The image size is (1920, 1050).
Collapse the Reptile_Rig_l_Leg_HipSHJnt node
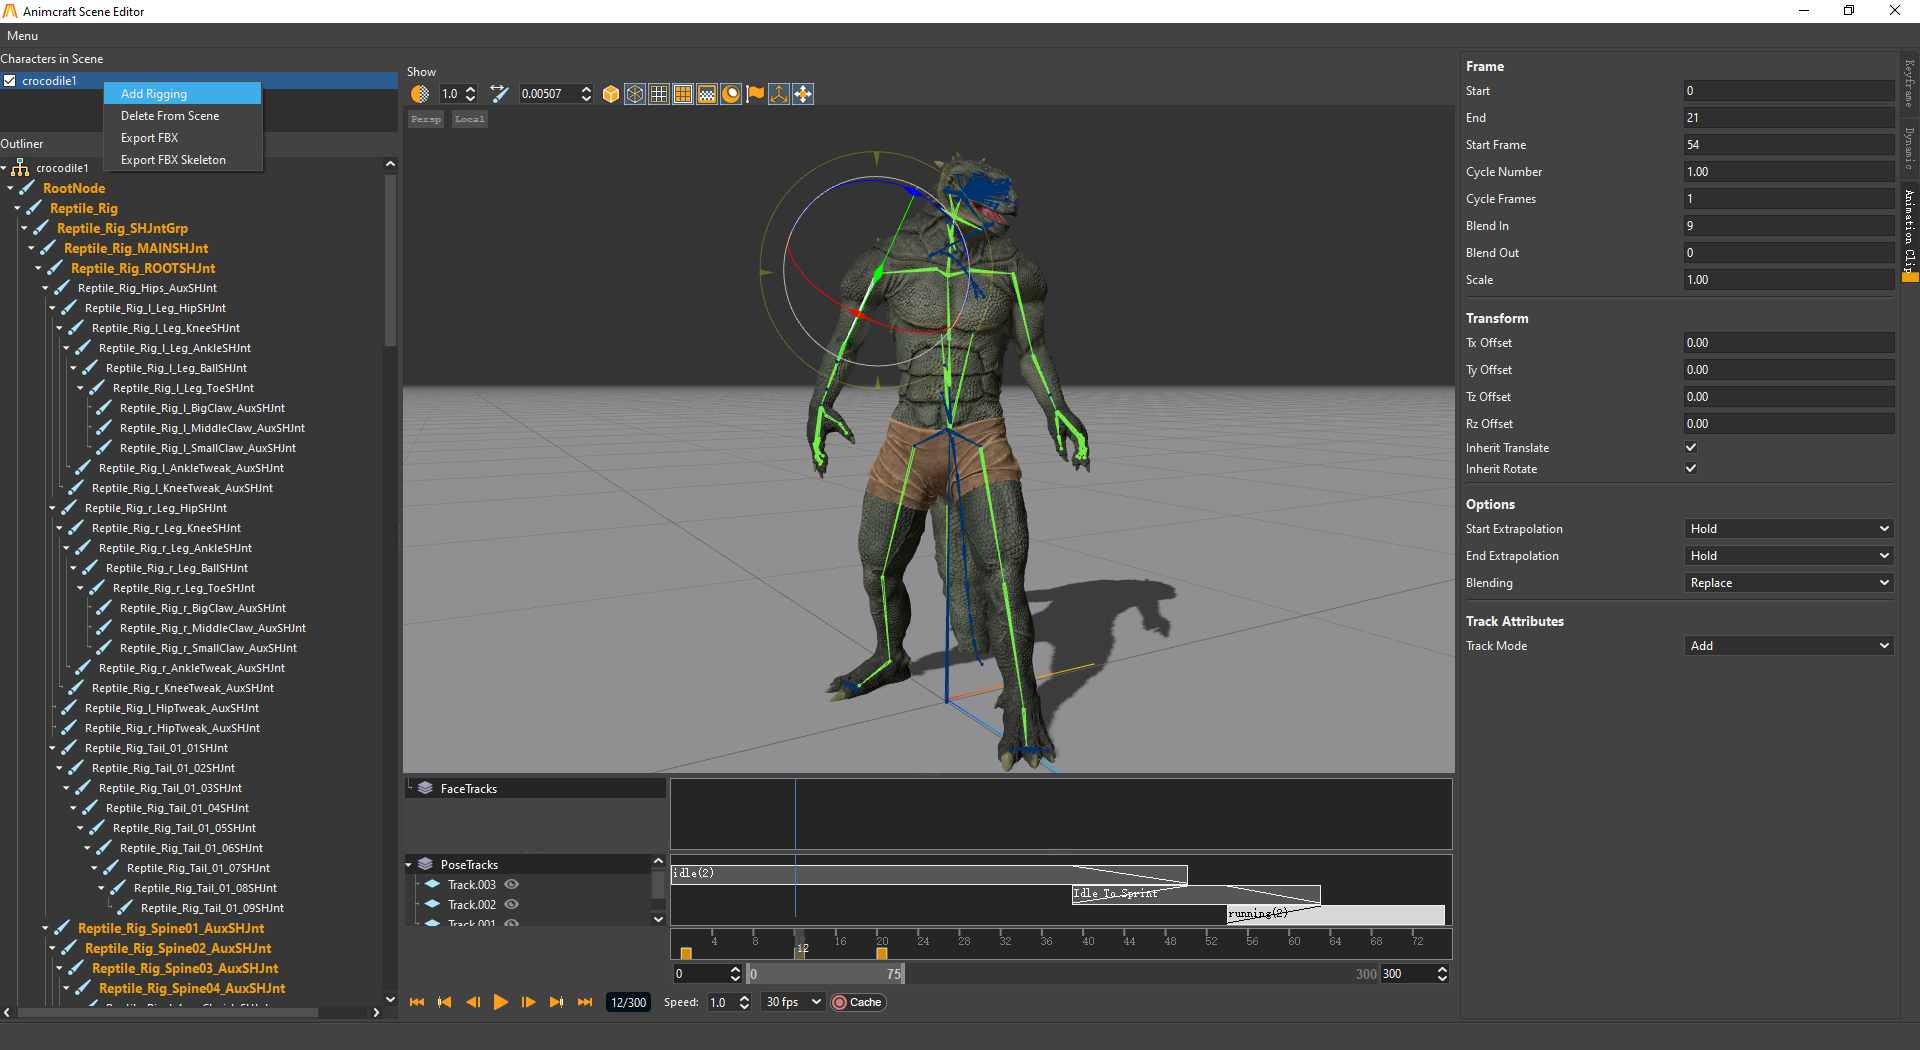click(53, 308)
